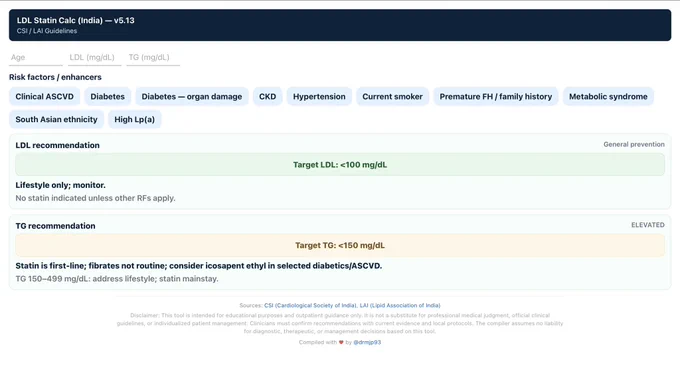Click the 'TG 150–499 mg/dL' note
Viewport: 680px width, 377px height.
[x=117, y=279]
